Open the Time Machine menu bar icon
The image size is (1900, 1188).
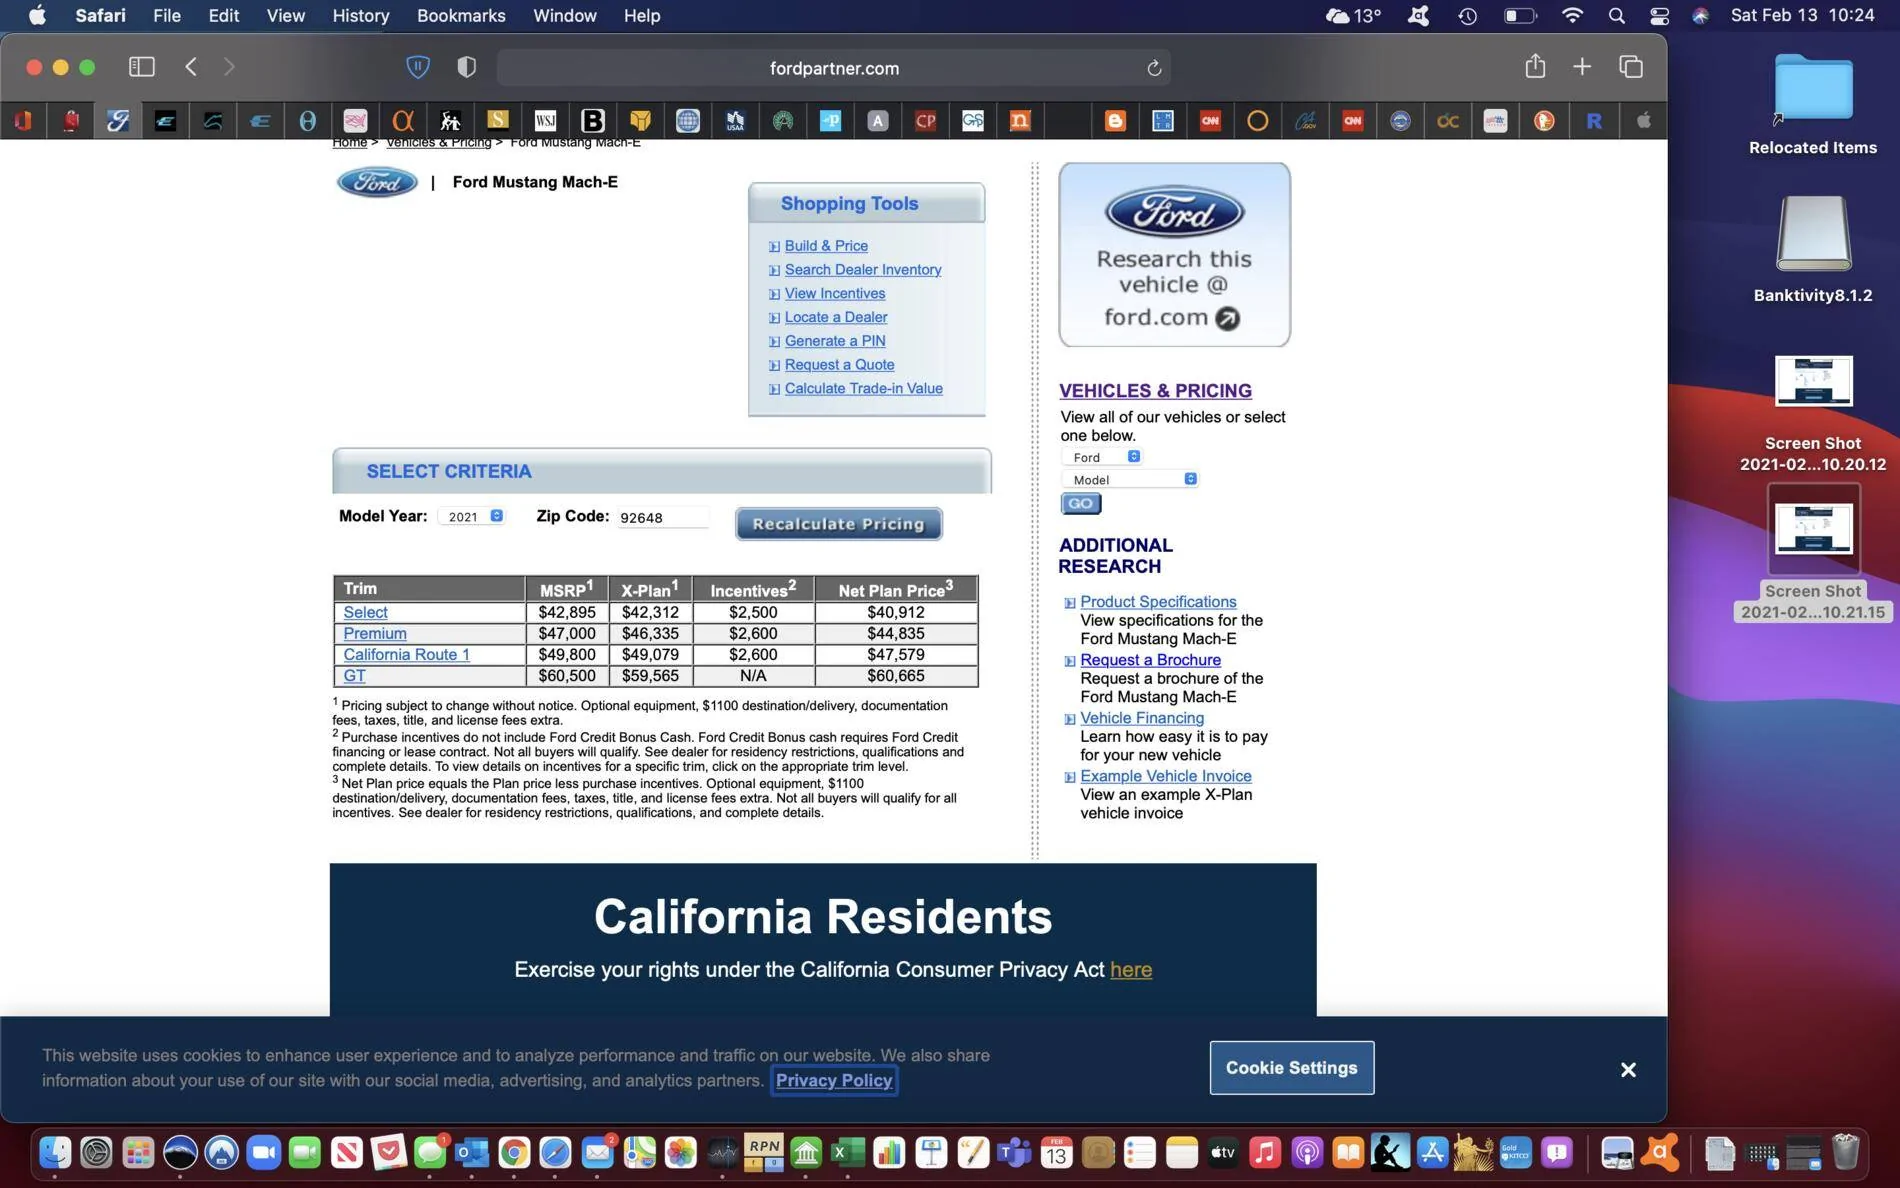pos(1467,16)
